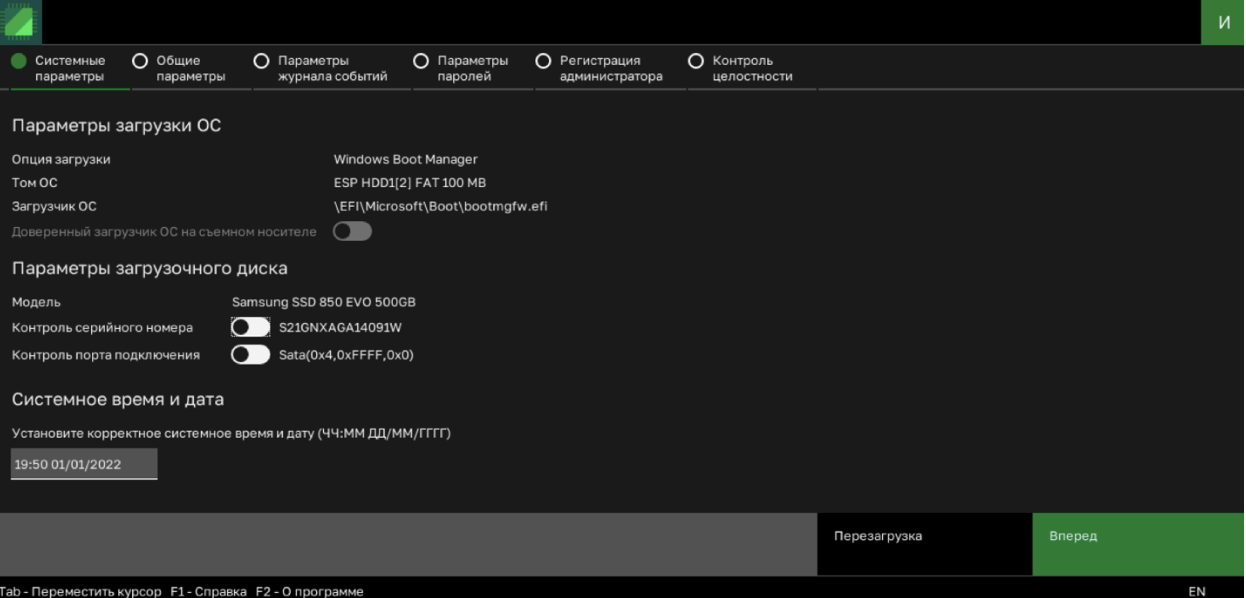Toggle Контроль серийного номера on
Viewport: 1246px width, 598px height.
[x=250, y=328]
